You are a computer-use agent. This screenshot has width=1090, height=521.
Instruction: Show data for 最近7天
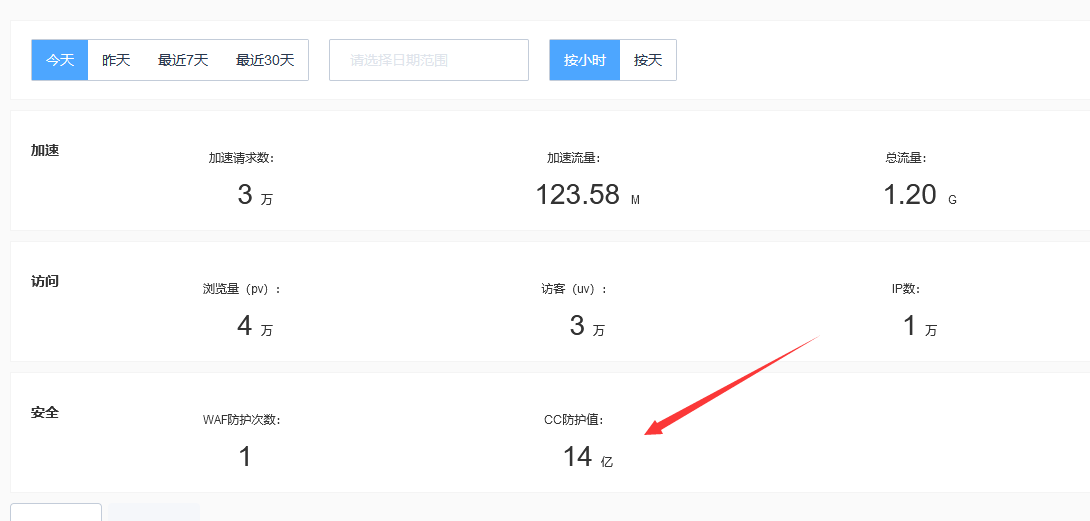[183, 60]
